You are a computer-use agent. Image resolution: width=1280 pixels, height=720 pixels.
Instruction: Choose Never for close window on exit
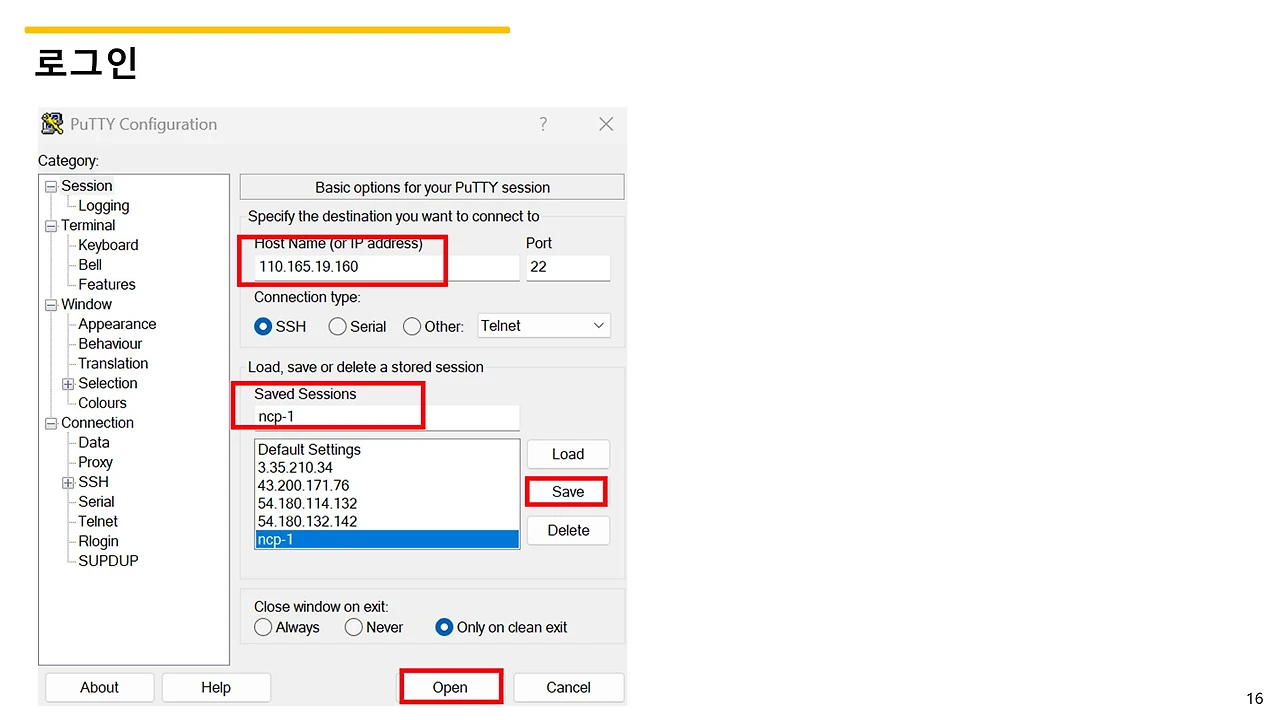353,628
